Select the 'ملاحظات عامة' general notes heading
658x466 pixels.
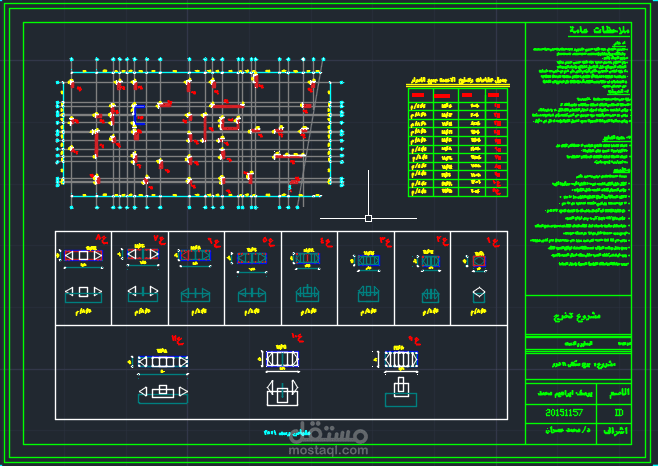tap(599, 30)
